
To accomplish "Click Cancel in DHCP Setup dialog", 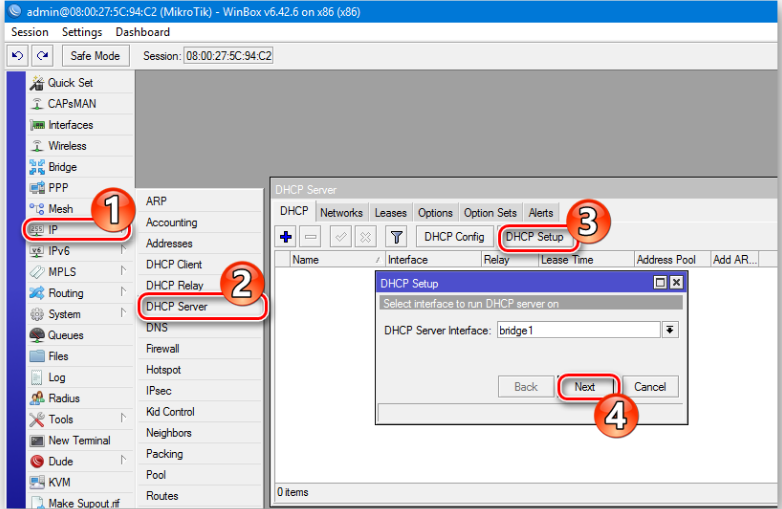I will (650, 387).
